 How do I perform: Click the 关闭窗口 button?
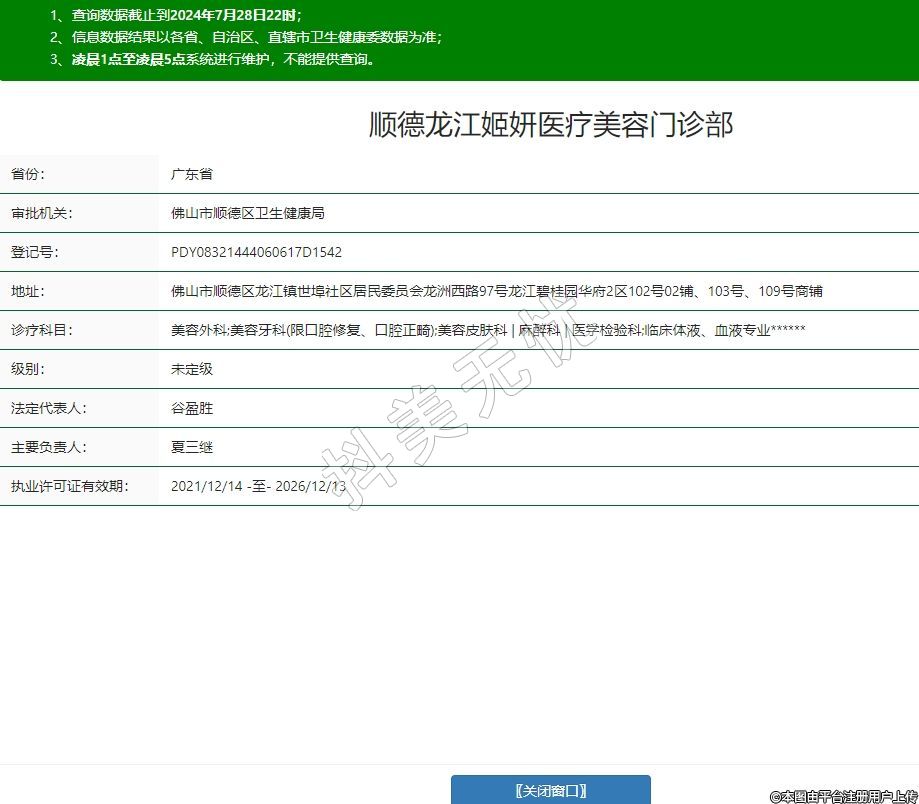(550, 790)
